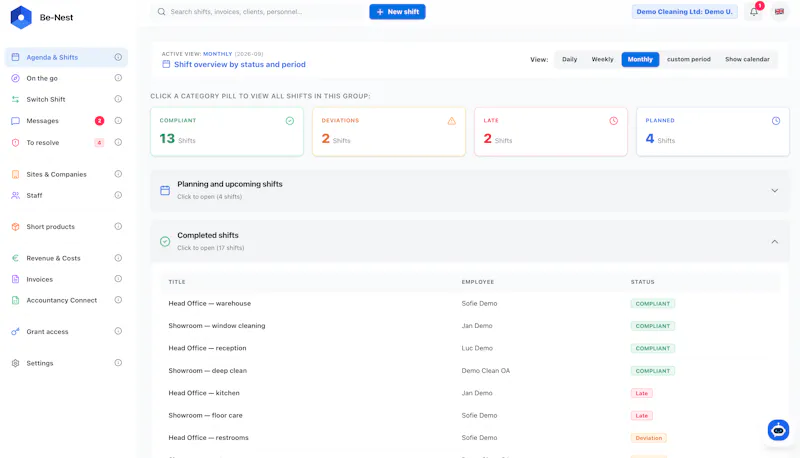Viewport: 800px width, 458px height.
Task: Click the info icon next to To resolve
Action: tap(118, 142)
